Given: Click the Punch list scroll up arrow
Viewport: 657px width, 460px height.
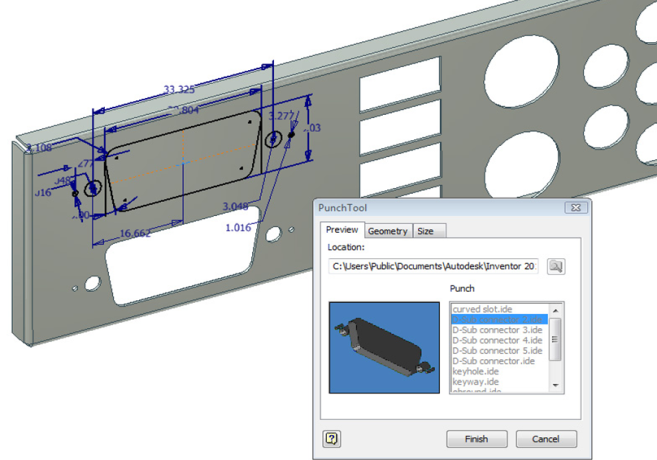Looking at the screenshot, I should coord(556,310).
